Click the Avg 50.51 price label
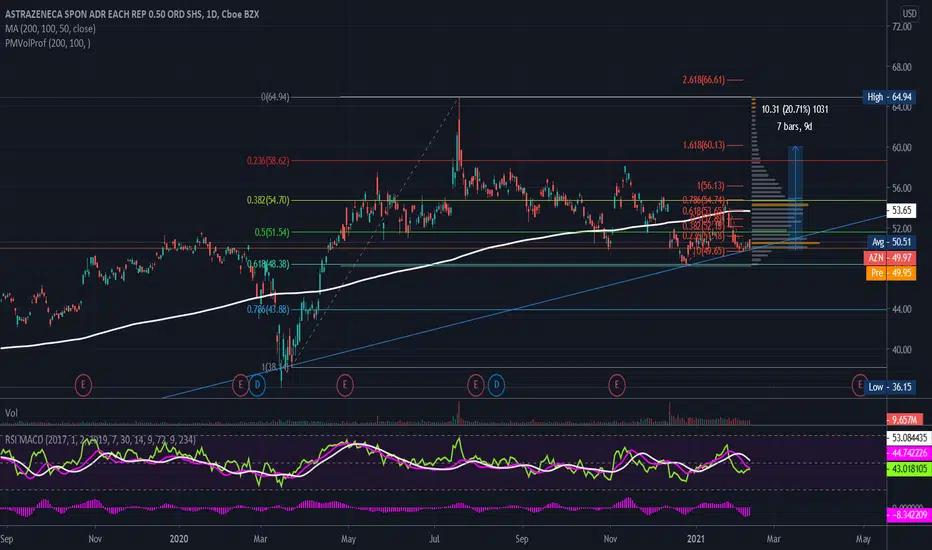Viewport: 932px width, 550px height. pyautogui.click(x=891, y=242)
